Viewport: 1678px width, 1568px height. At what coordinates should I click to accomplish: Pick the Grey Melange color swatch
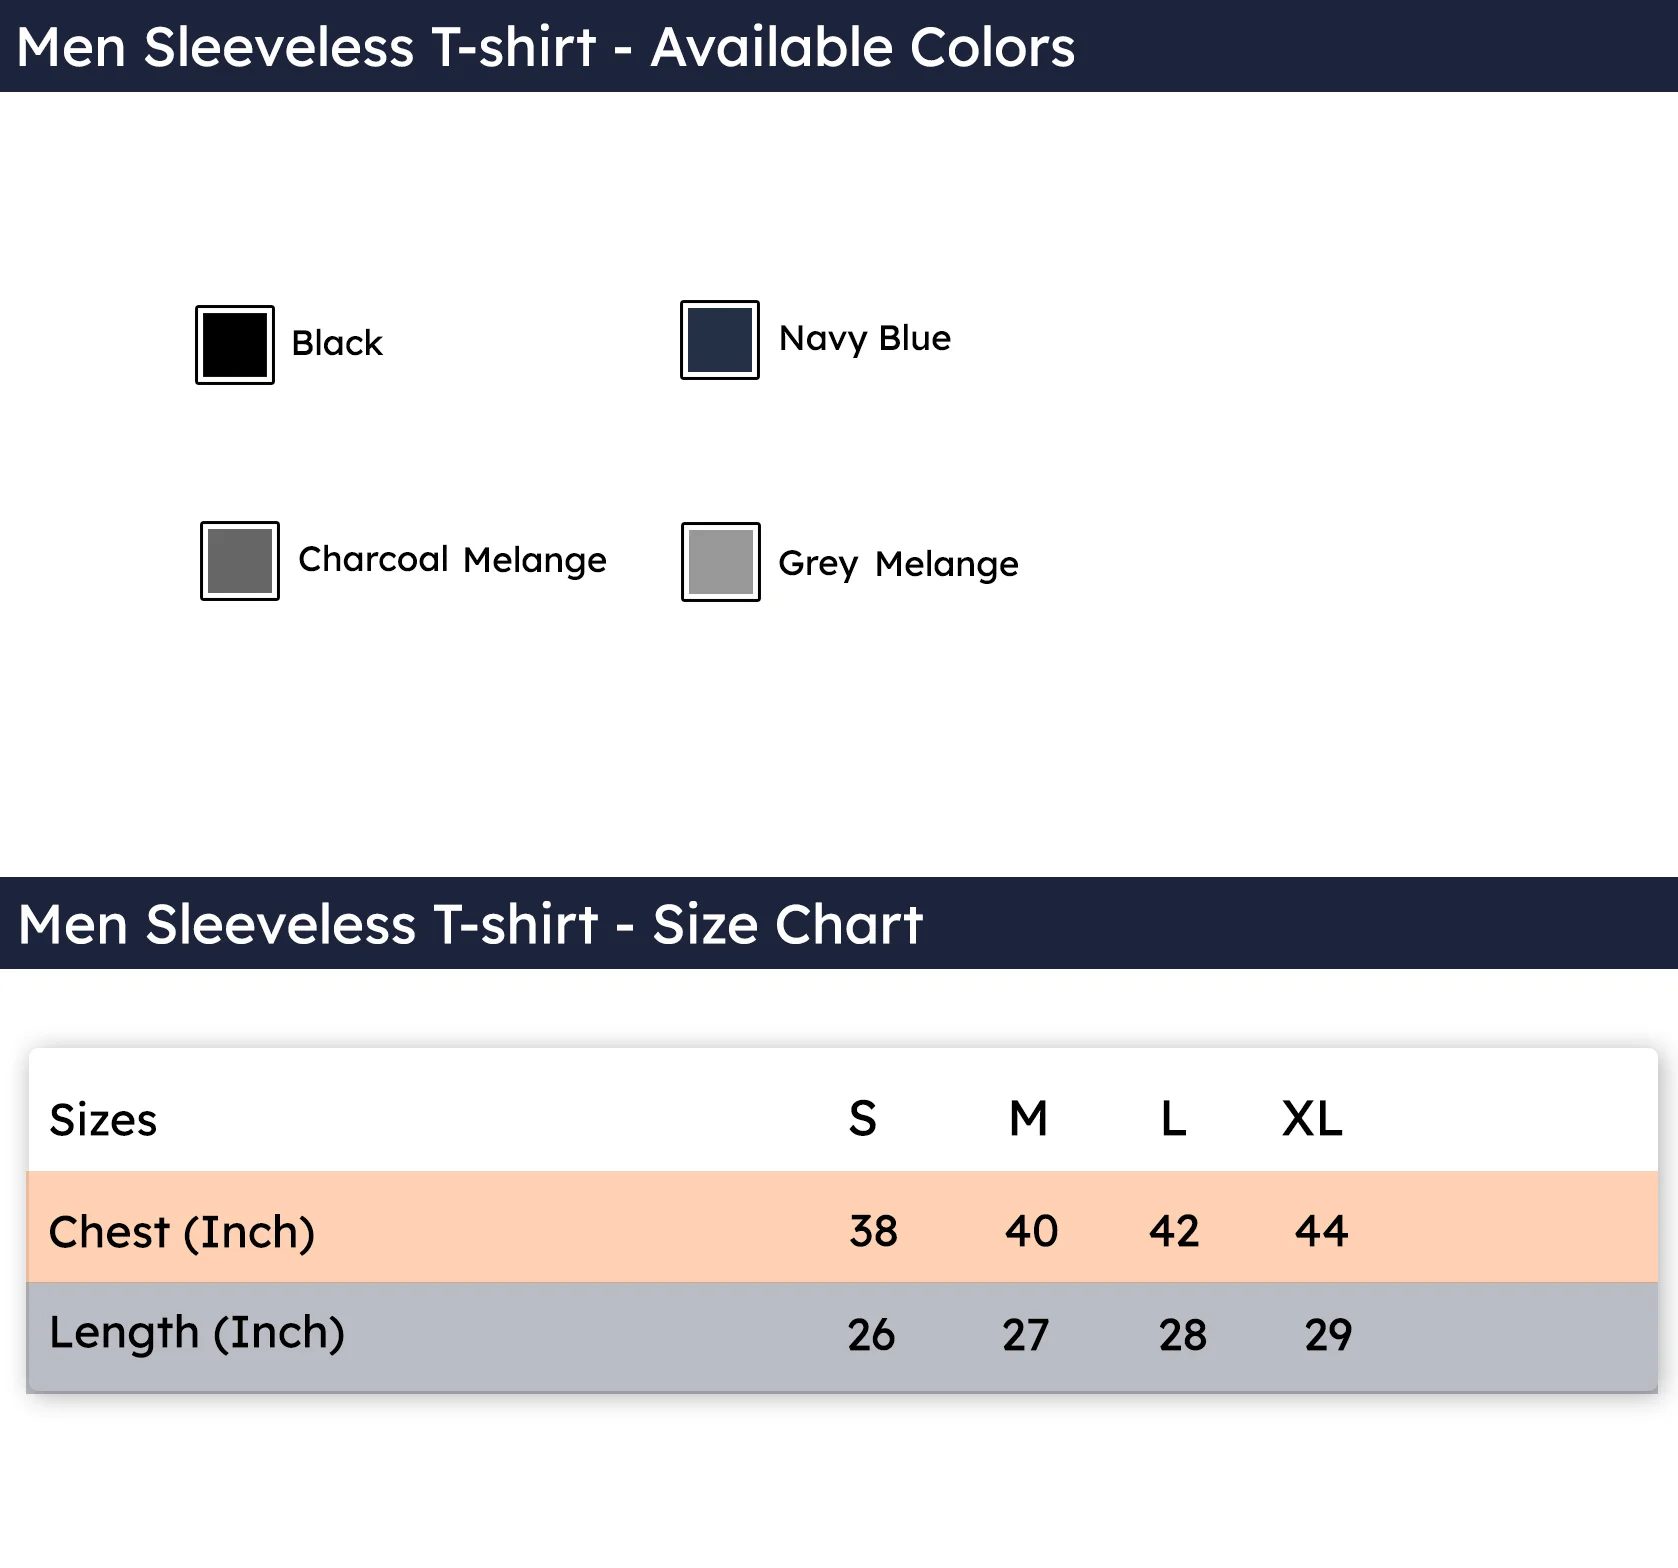(x=721, y=562)
